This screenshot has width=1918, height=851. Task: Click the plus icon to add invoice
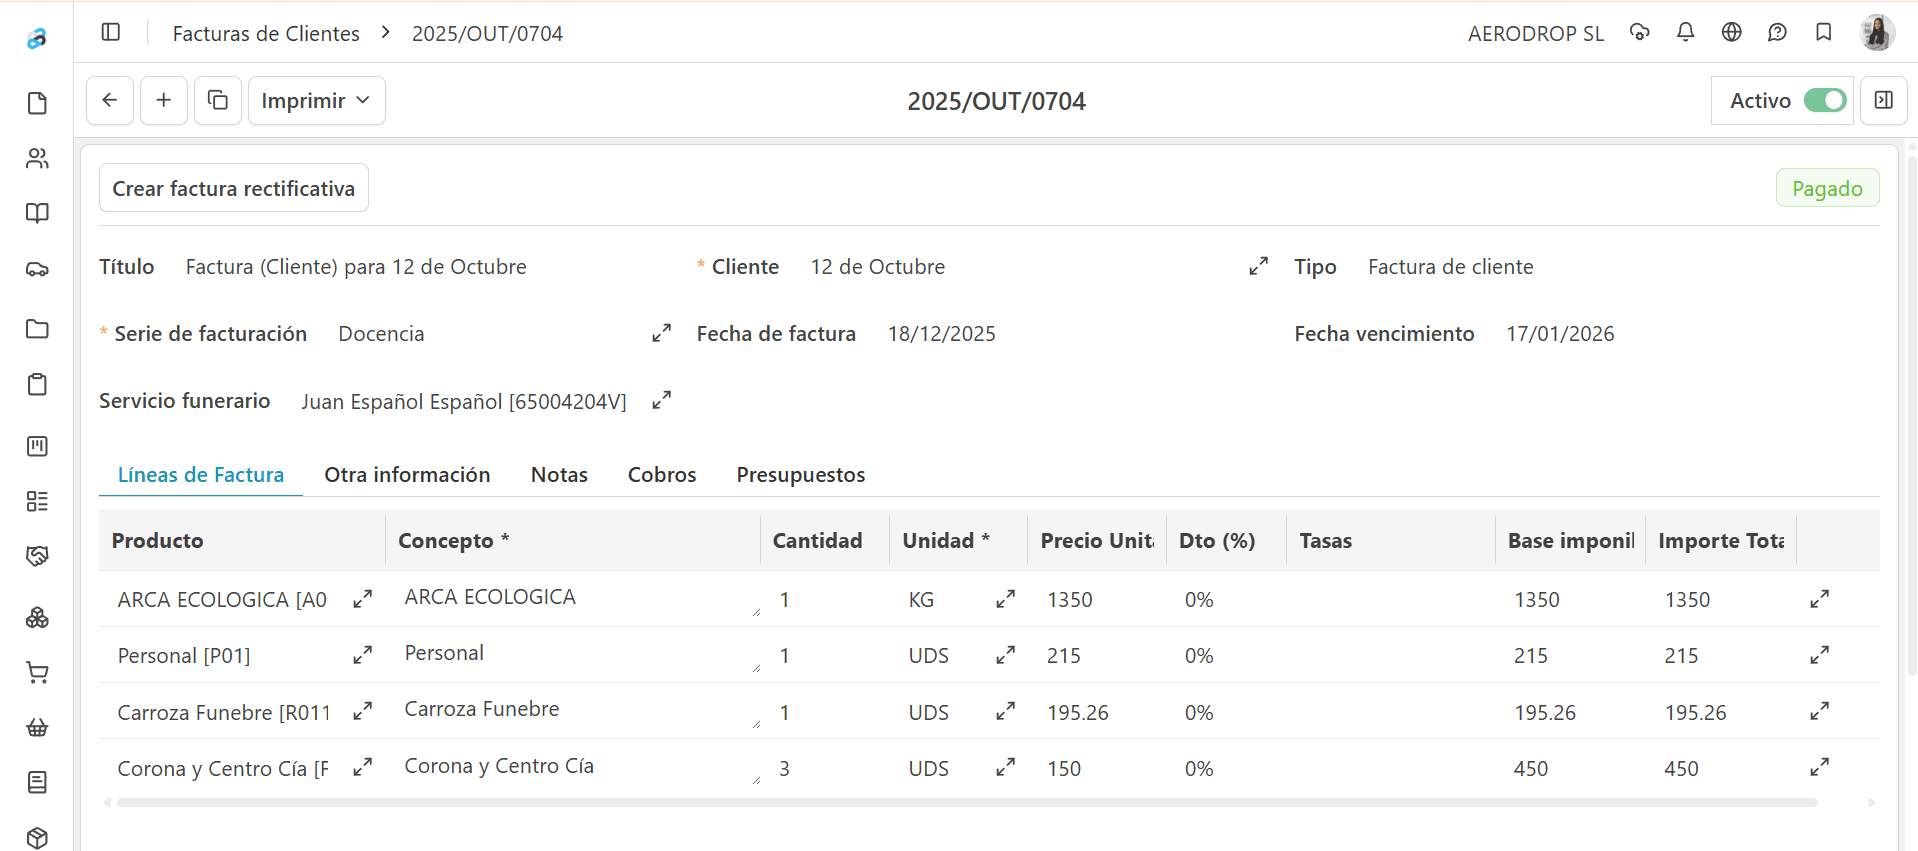[164, 100]
